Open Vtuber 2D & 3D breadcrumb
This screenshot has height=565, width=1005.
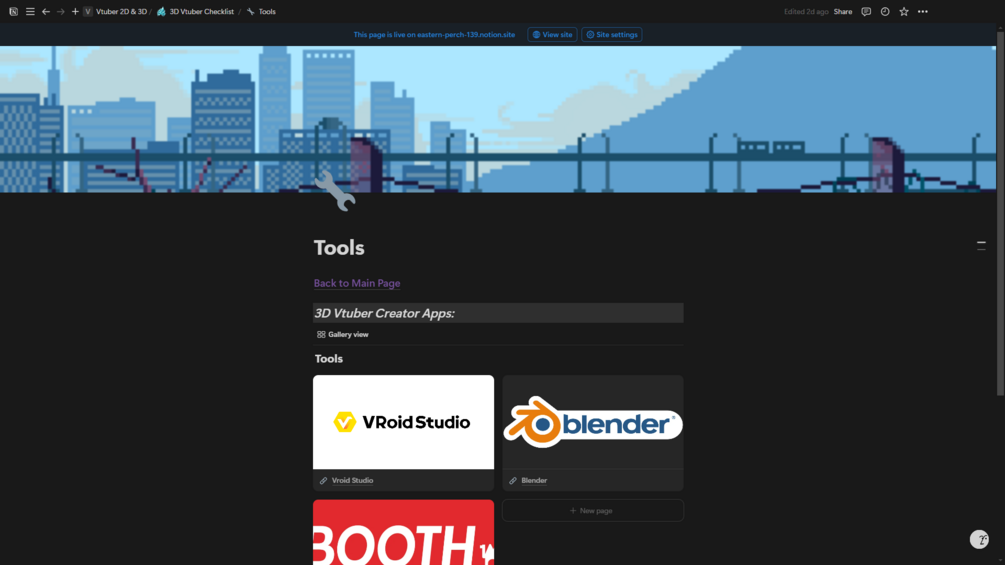pos(115,12)
